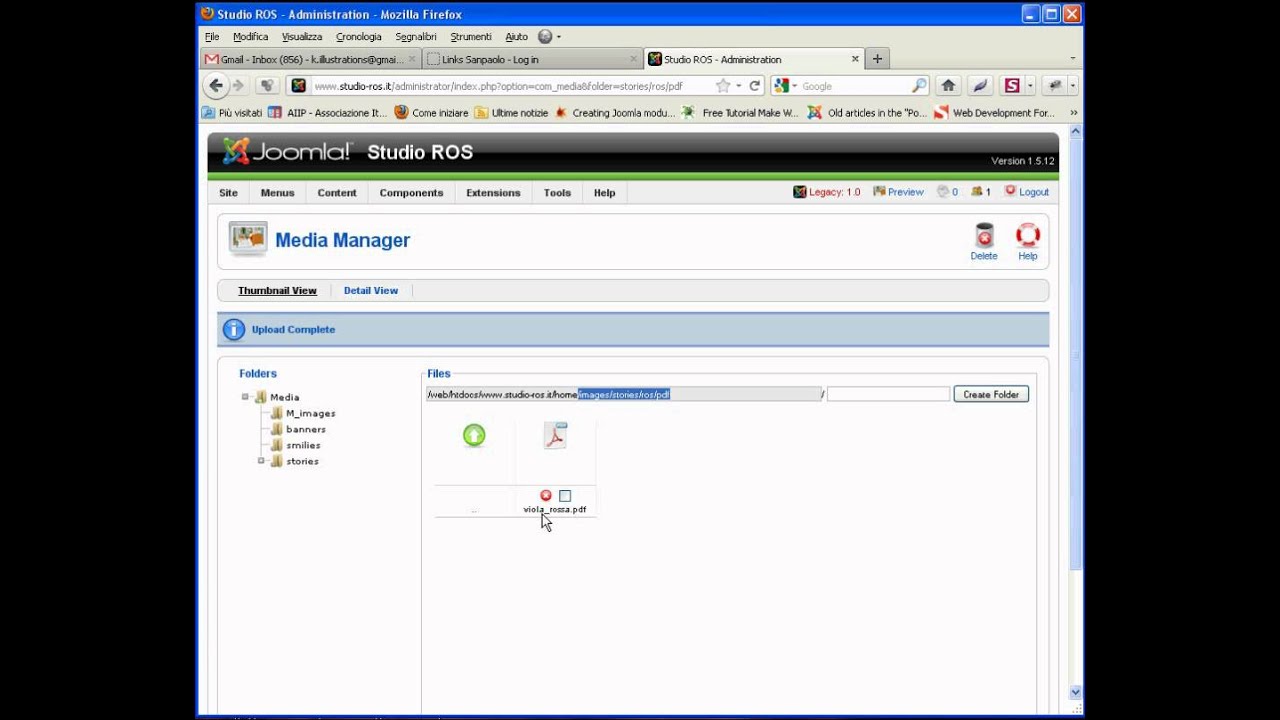The width and height of the screenshot is (1280, 720).
Task: Open the File menu in Firefox
Action: click(x=212, y=37)
